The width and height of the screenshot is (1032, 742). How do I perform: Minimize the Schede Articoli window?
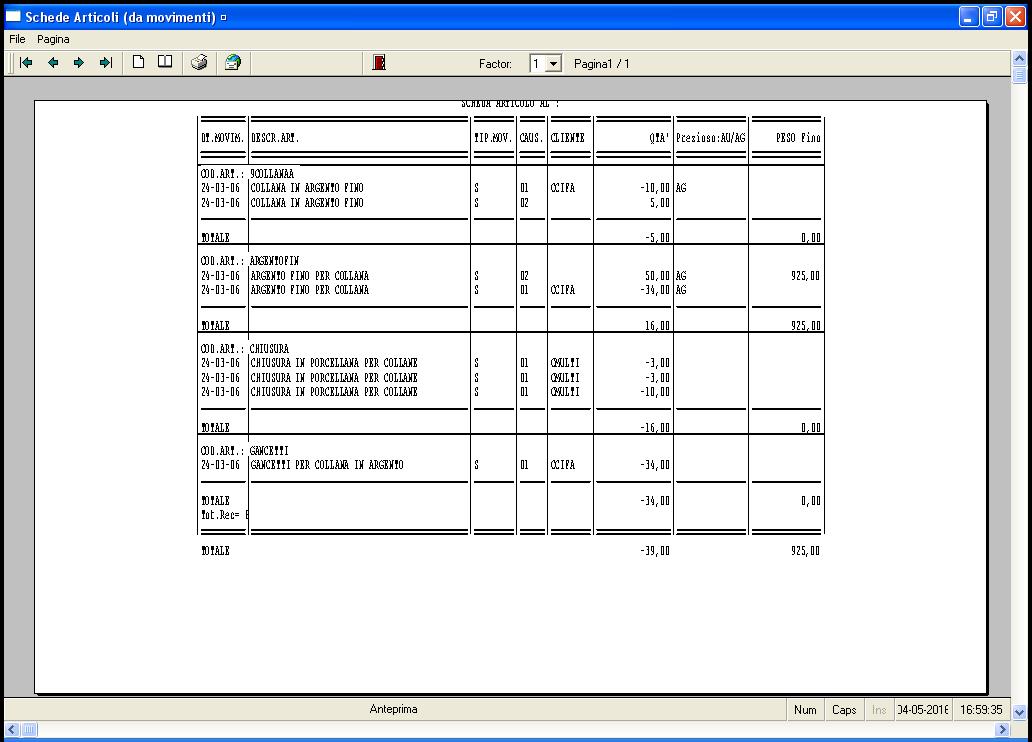coord(968,17)
